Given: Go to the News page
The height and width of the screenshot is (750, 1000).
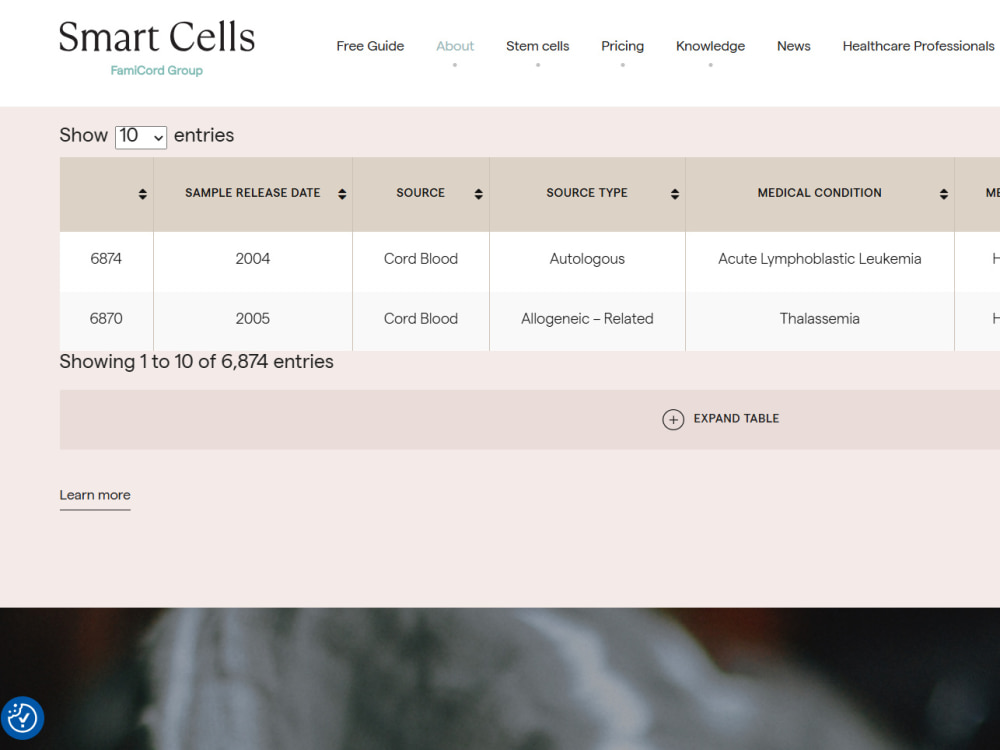Looking at the screenshot, I should point(793,46).
